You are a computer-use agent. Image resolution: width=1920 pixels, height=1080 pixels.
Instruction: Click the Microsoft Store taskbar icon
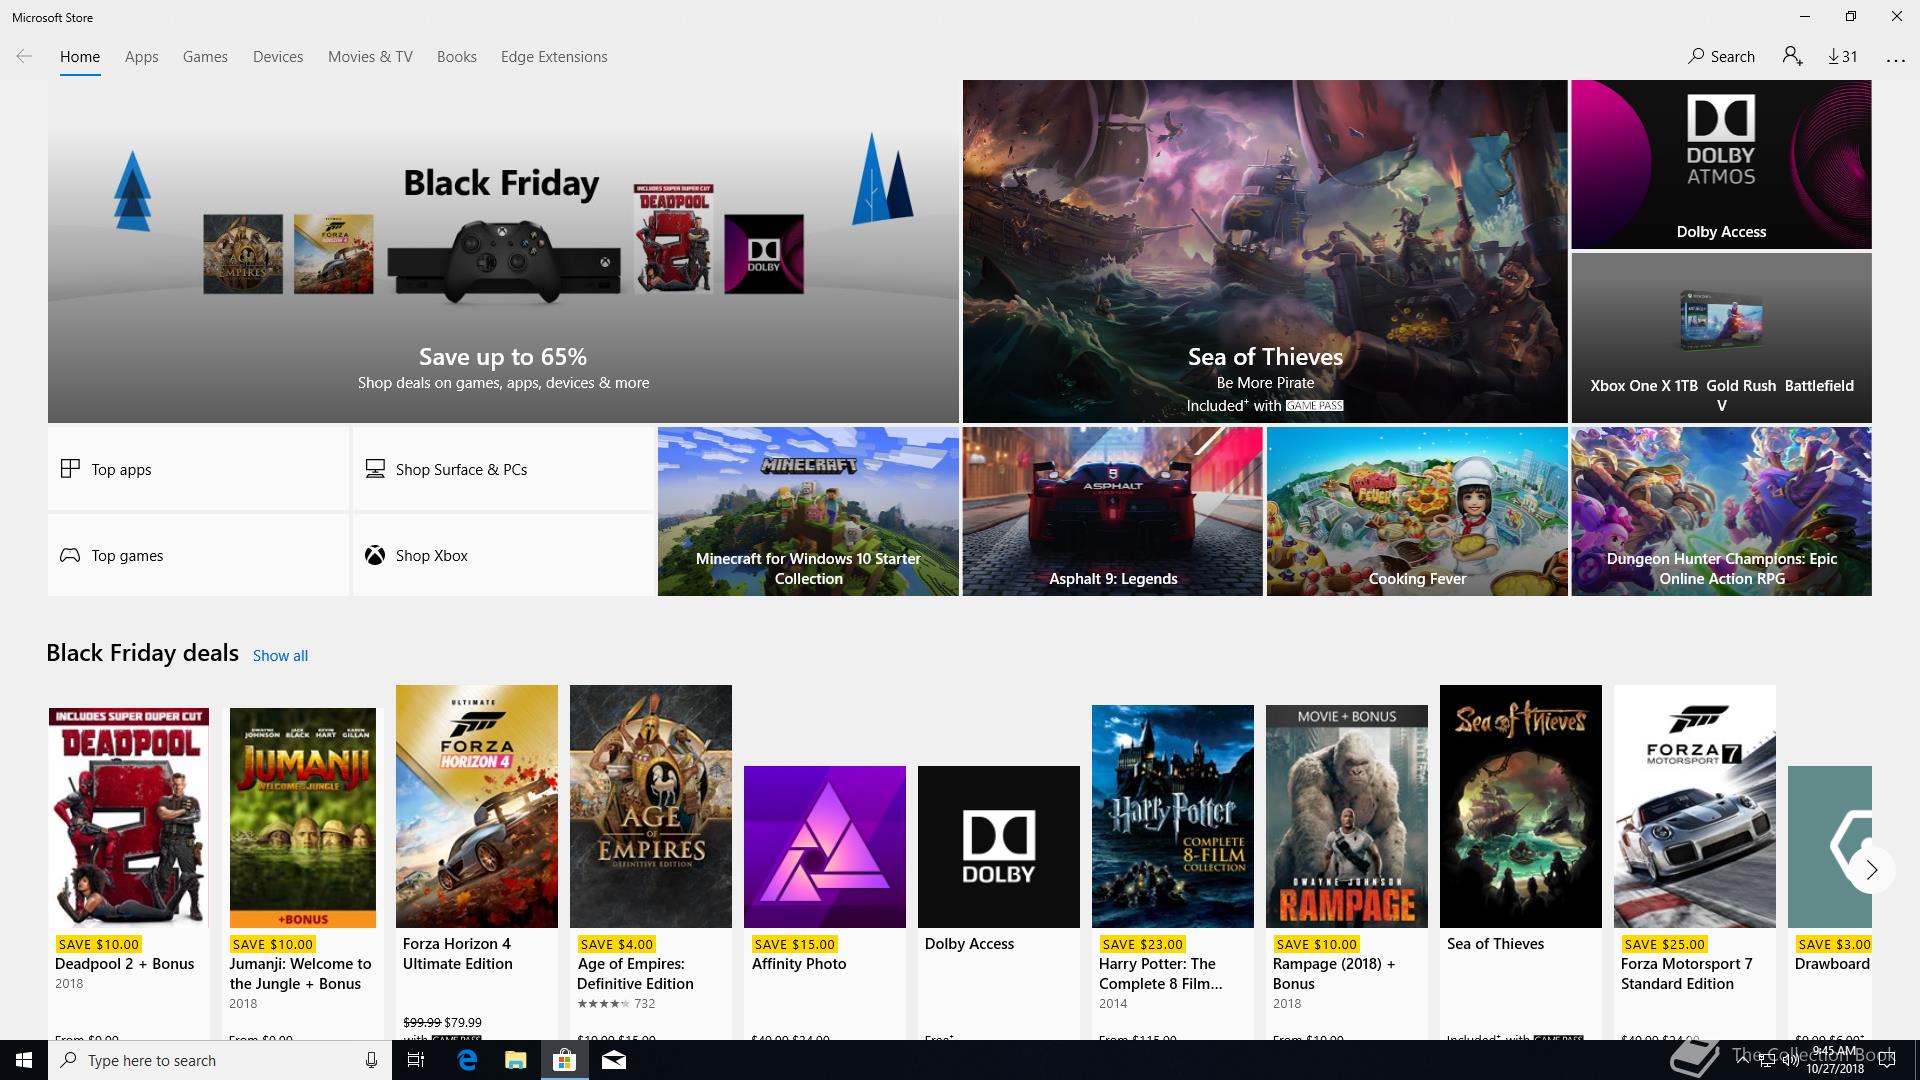pos(565,1060)
